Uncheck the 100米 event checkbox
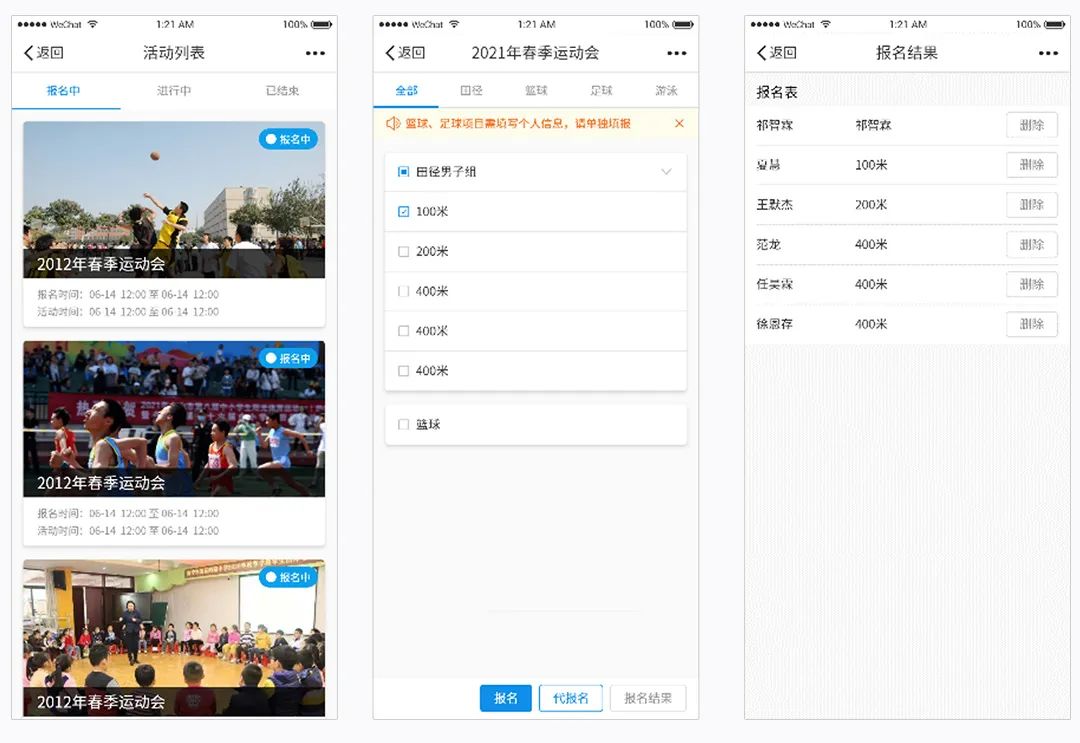1080x743 pixels. pyautogui.click(x=404, y=211)
